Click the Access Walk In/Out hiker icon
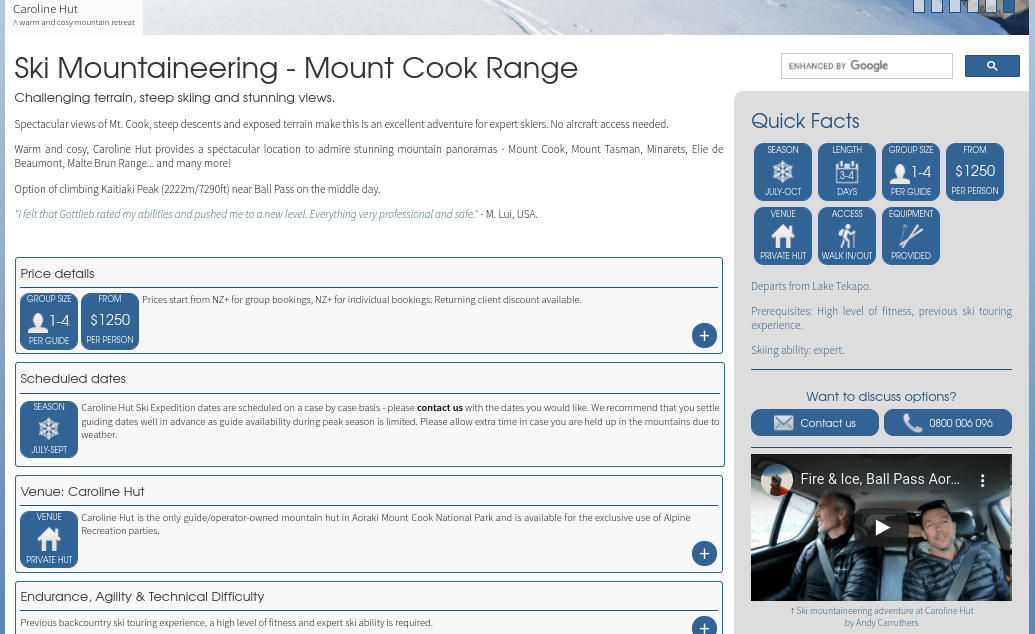 click(x=847, y=236)
